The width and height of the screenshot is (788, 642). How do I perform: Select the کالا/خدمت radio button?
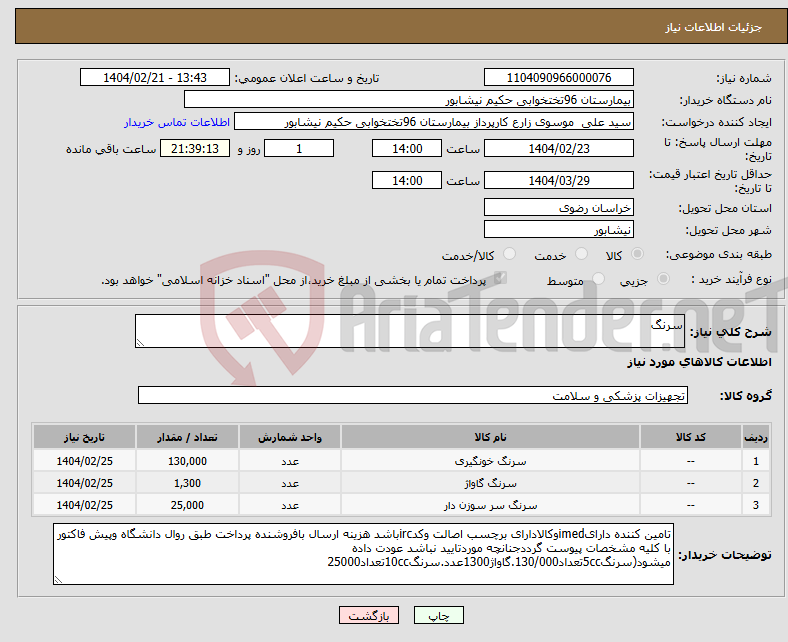pos(509,254)
